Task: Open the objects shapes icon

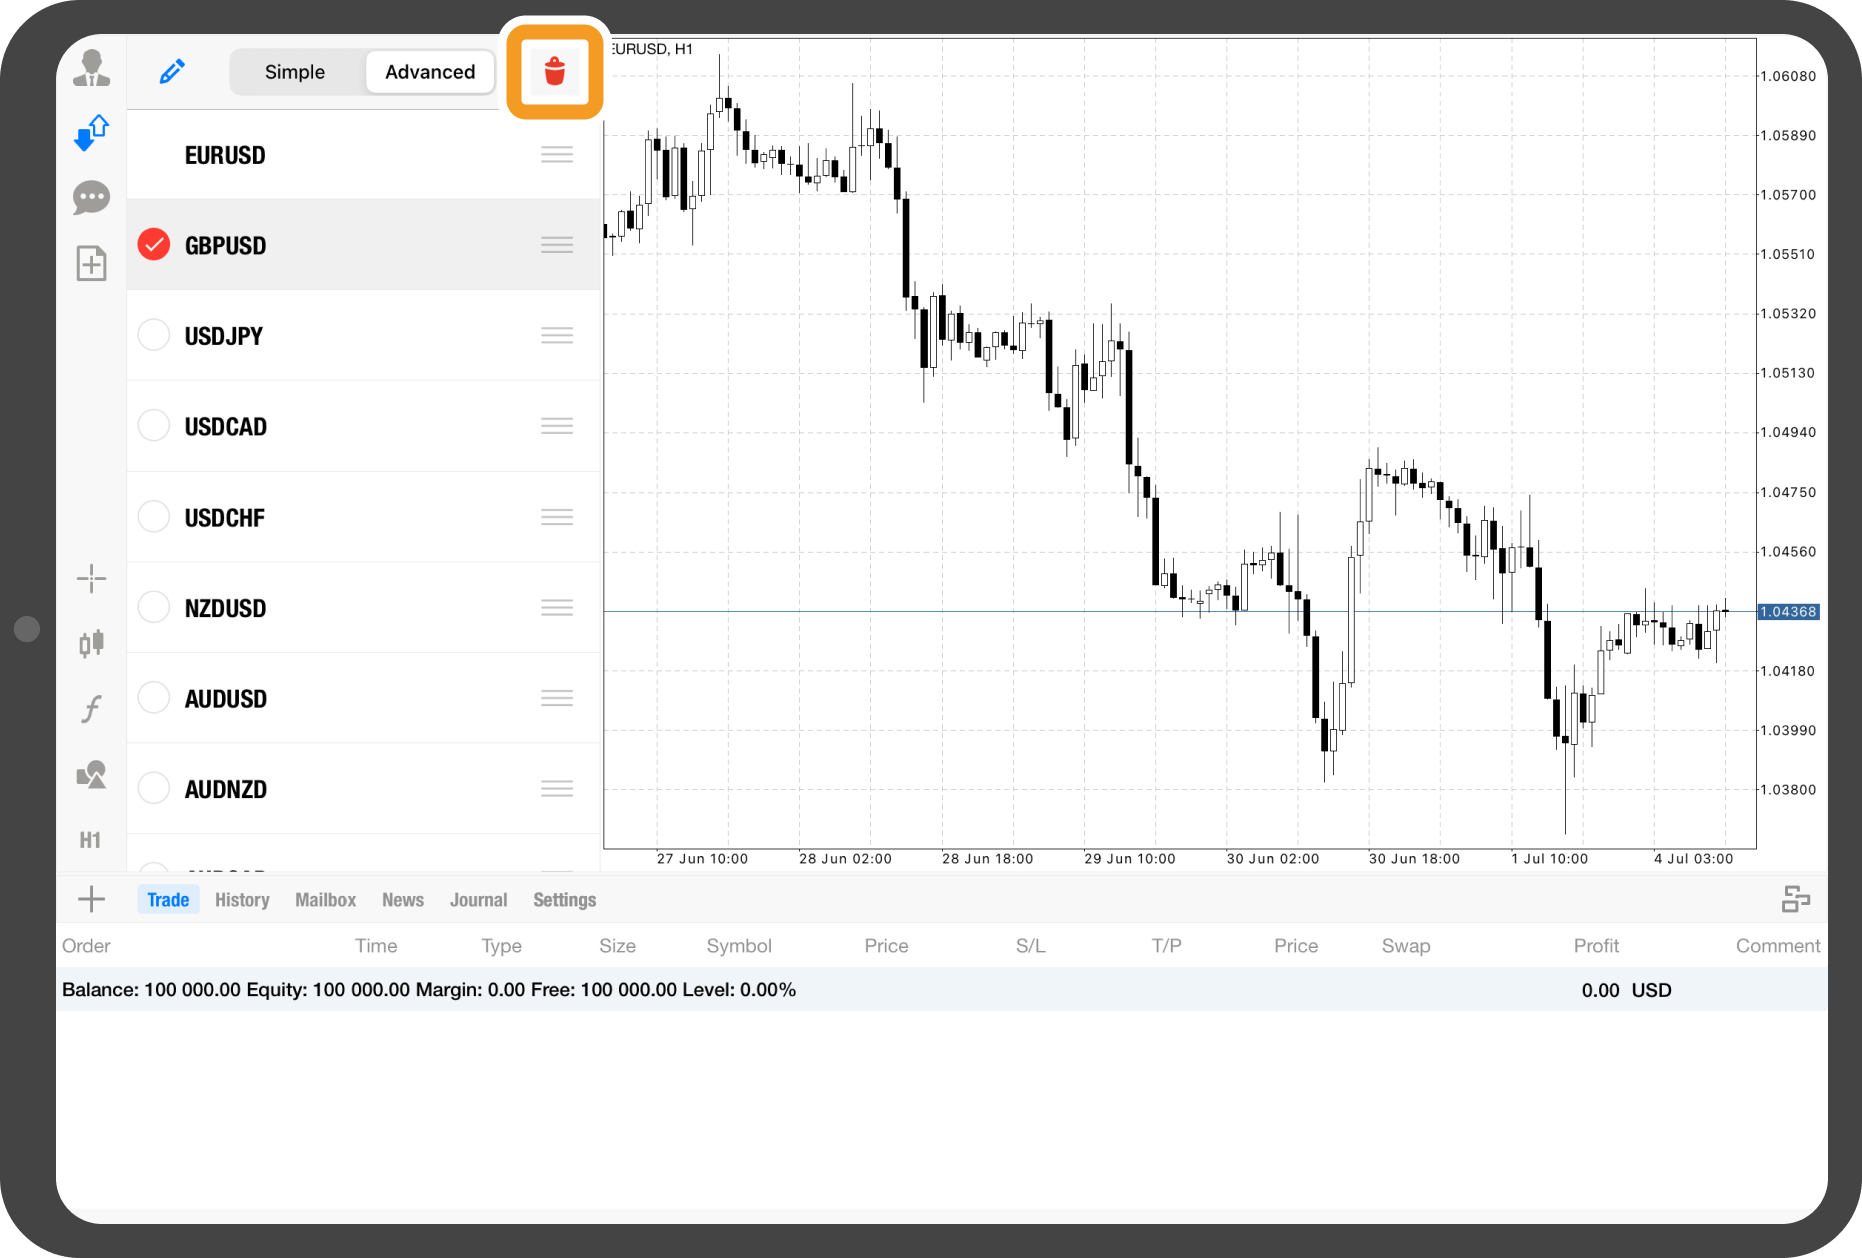Action: (x=91, y=775)
